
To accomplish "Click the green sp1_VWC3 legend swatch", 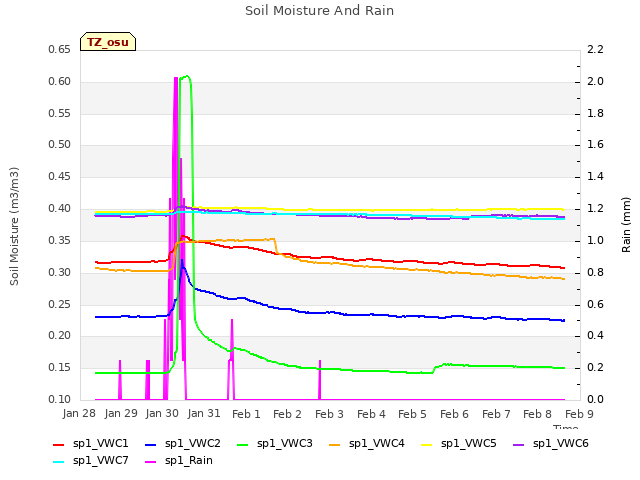I will click(243, 444).
